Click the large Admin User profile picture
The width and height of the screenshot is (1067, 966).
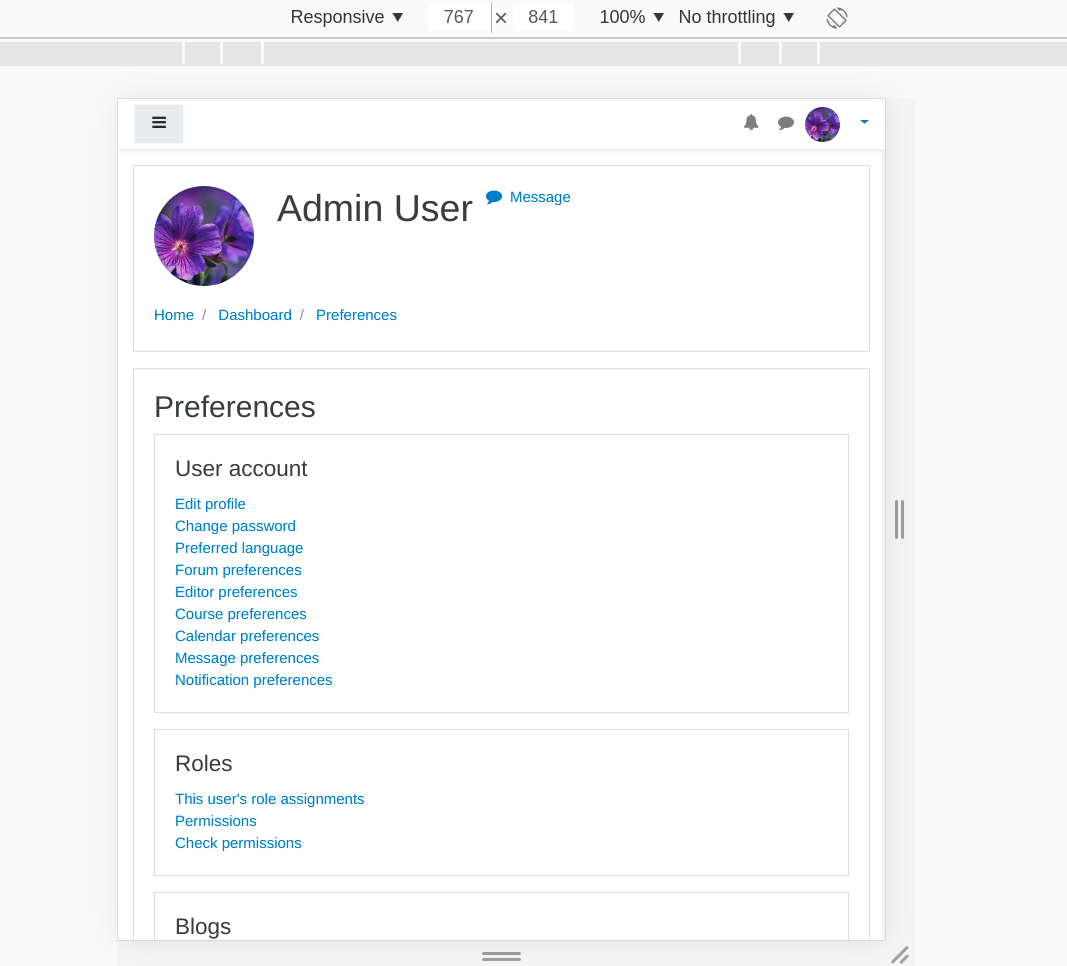(204, 236)
